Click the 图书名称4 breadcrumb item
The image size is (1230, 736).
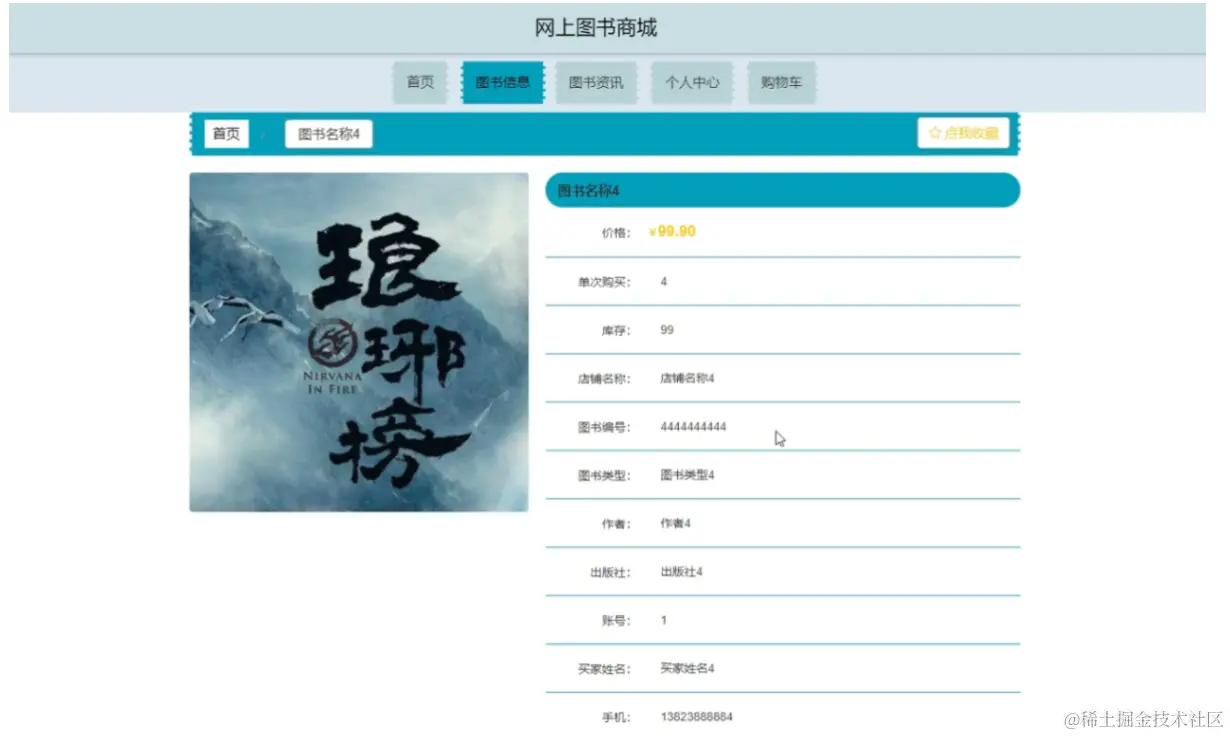[329, 134]
